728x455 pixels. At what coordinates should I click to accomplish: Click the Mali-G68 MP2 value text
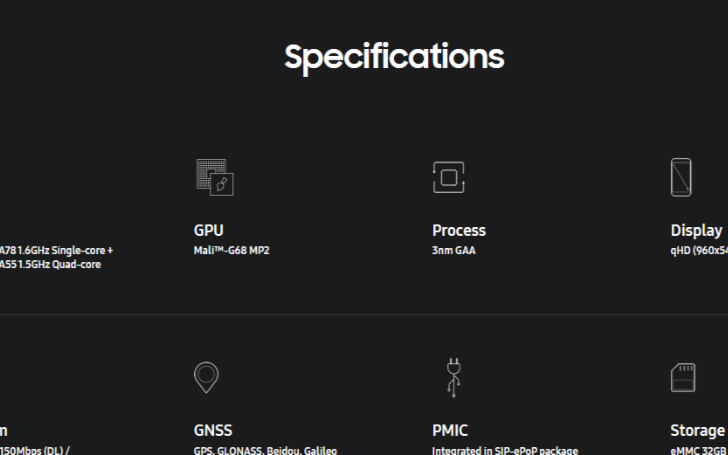231,250
